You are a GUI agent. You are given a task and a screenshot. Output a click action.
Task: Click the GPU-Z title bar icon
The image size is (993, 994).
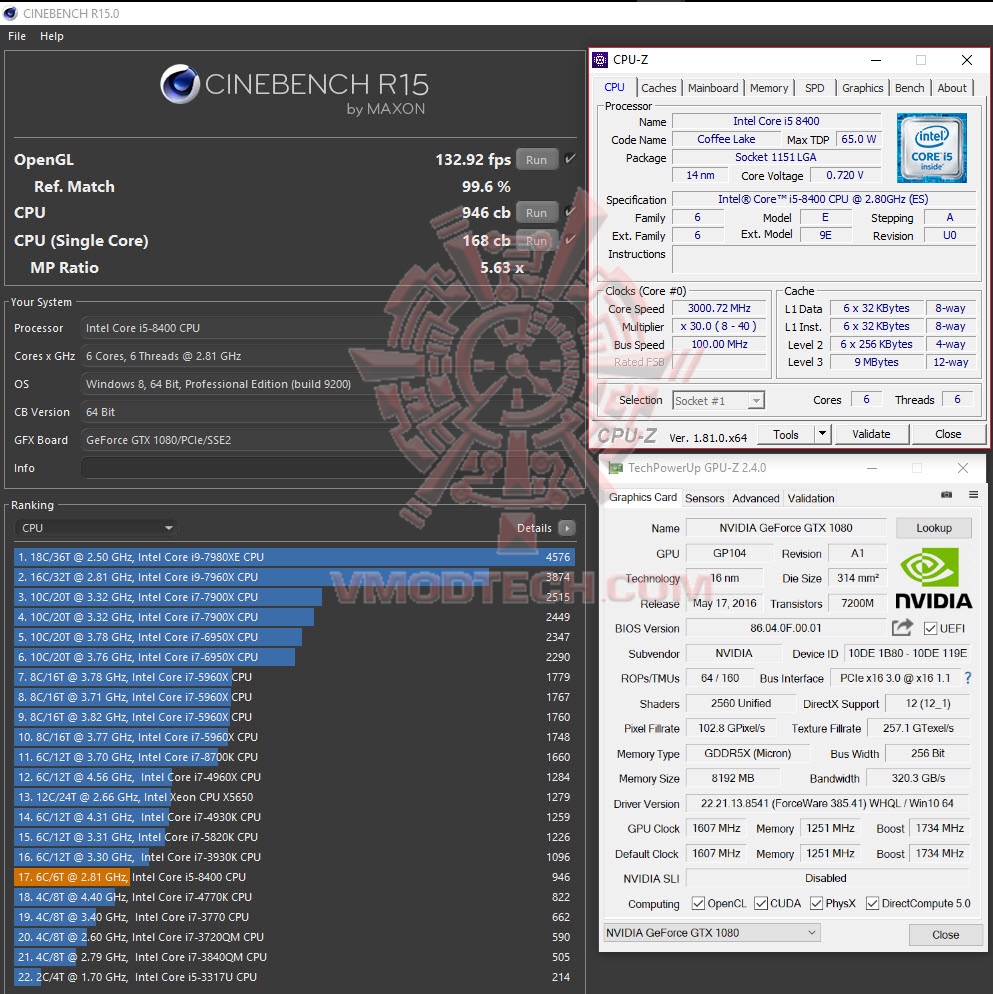point(616,468)
